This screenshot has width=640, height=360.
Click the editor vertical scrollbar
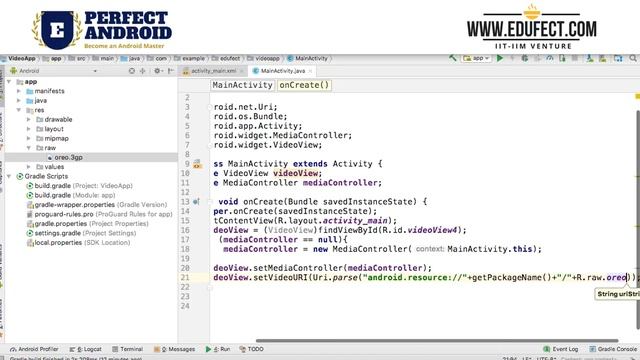coord(638,220)
